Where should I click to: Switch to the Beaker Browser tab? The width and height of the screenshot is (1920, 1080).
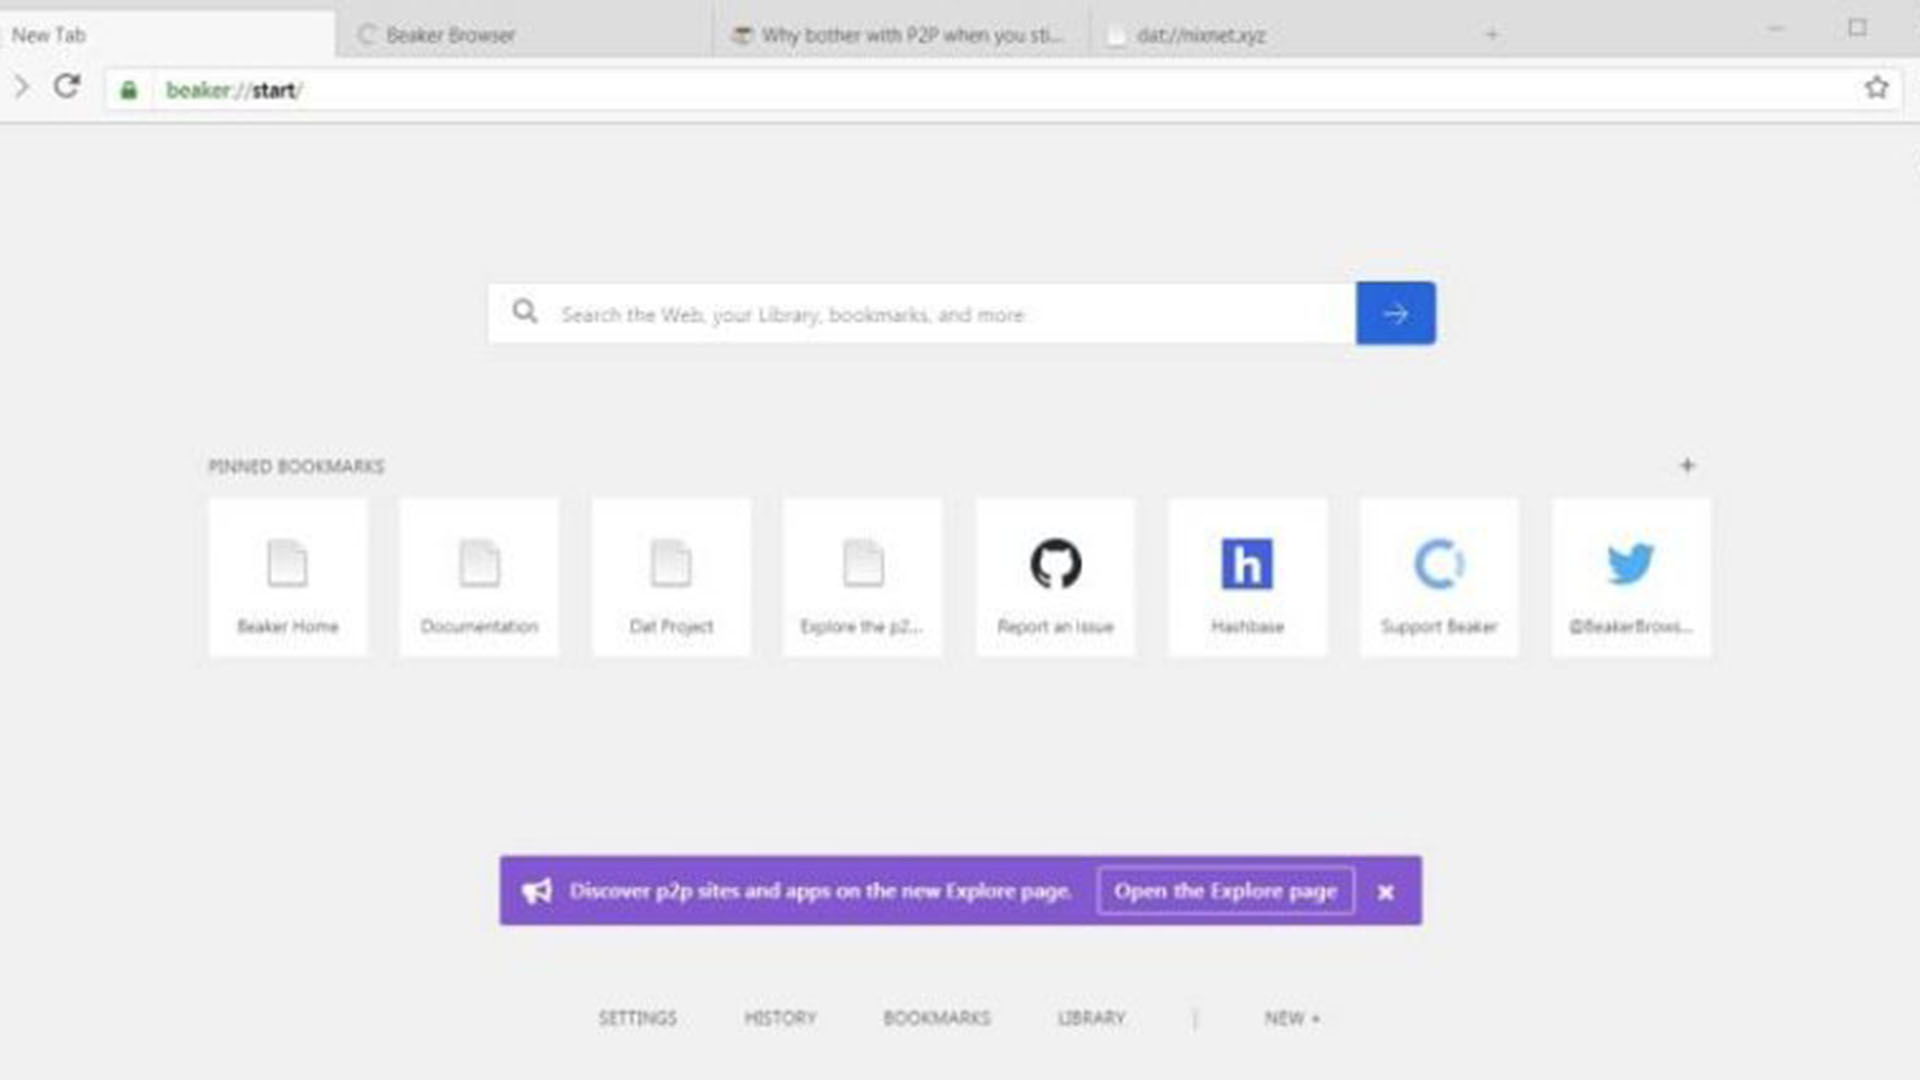[450, 35]
